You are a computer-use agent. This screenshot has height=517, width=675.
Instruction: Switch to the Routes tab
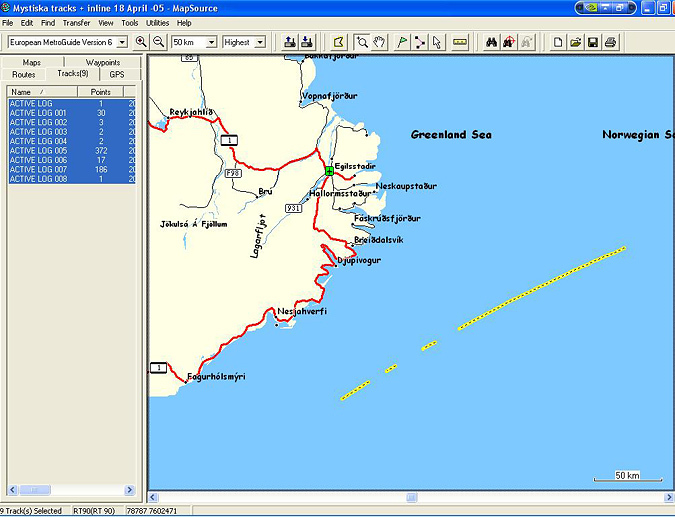(x=24, y=74)
